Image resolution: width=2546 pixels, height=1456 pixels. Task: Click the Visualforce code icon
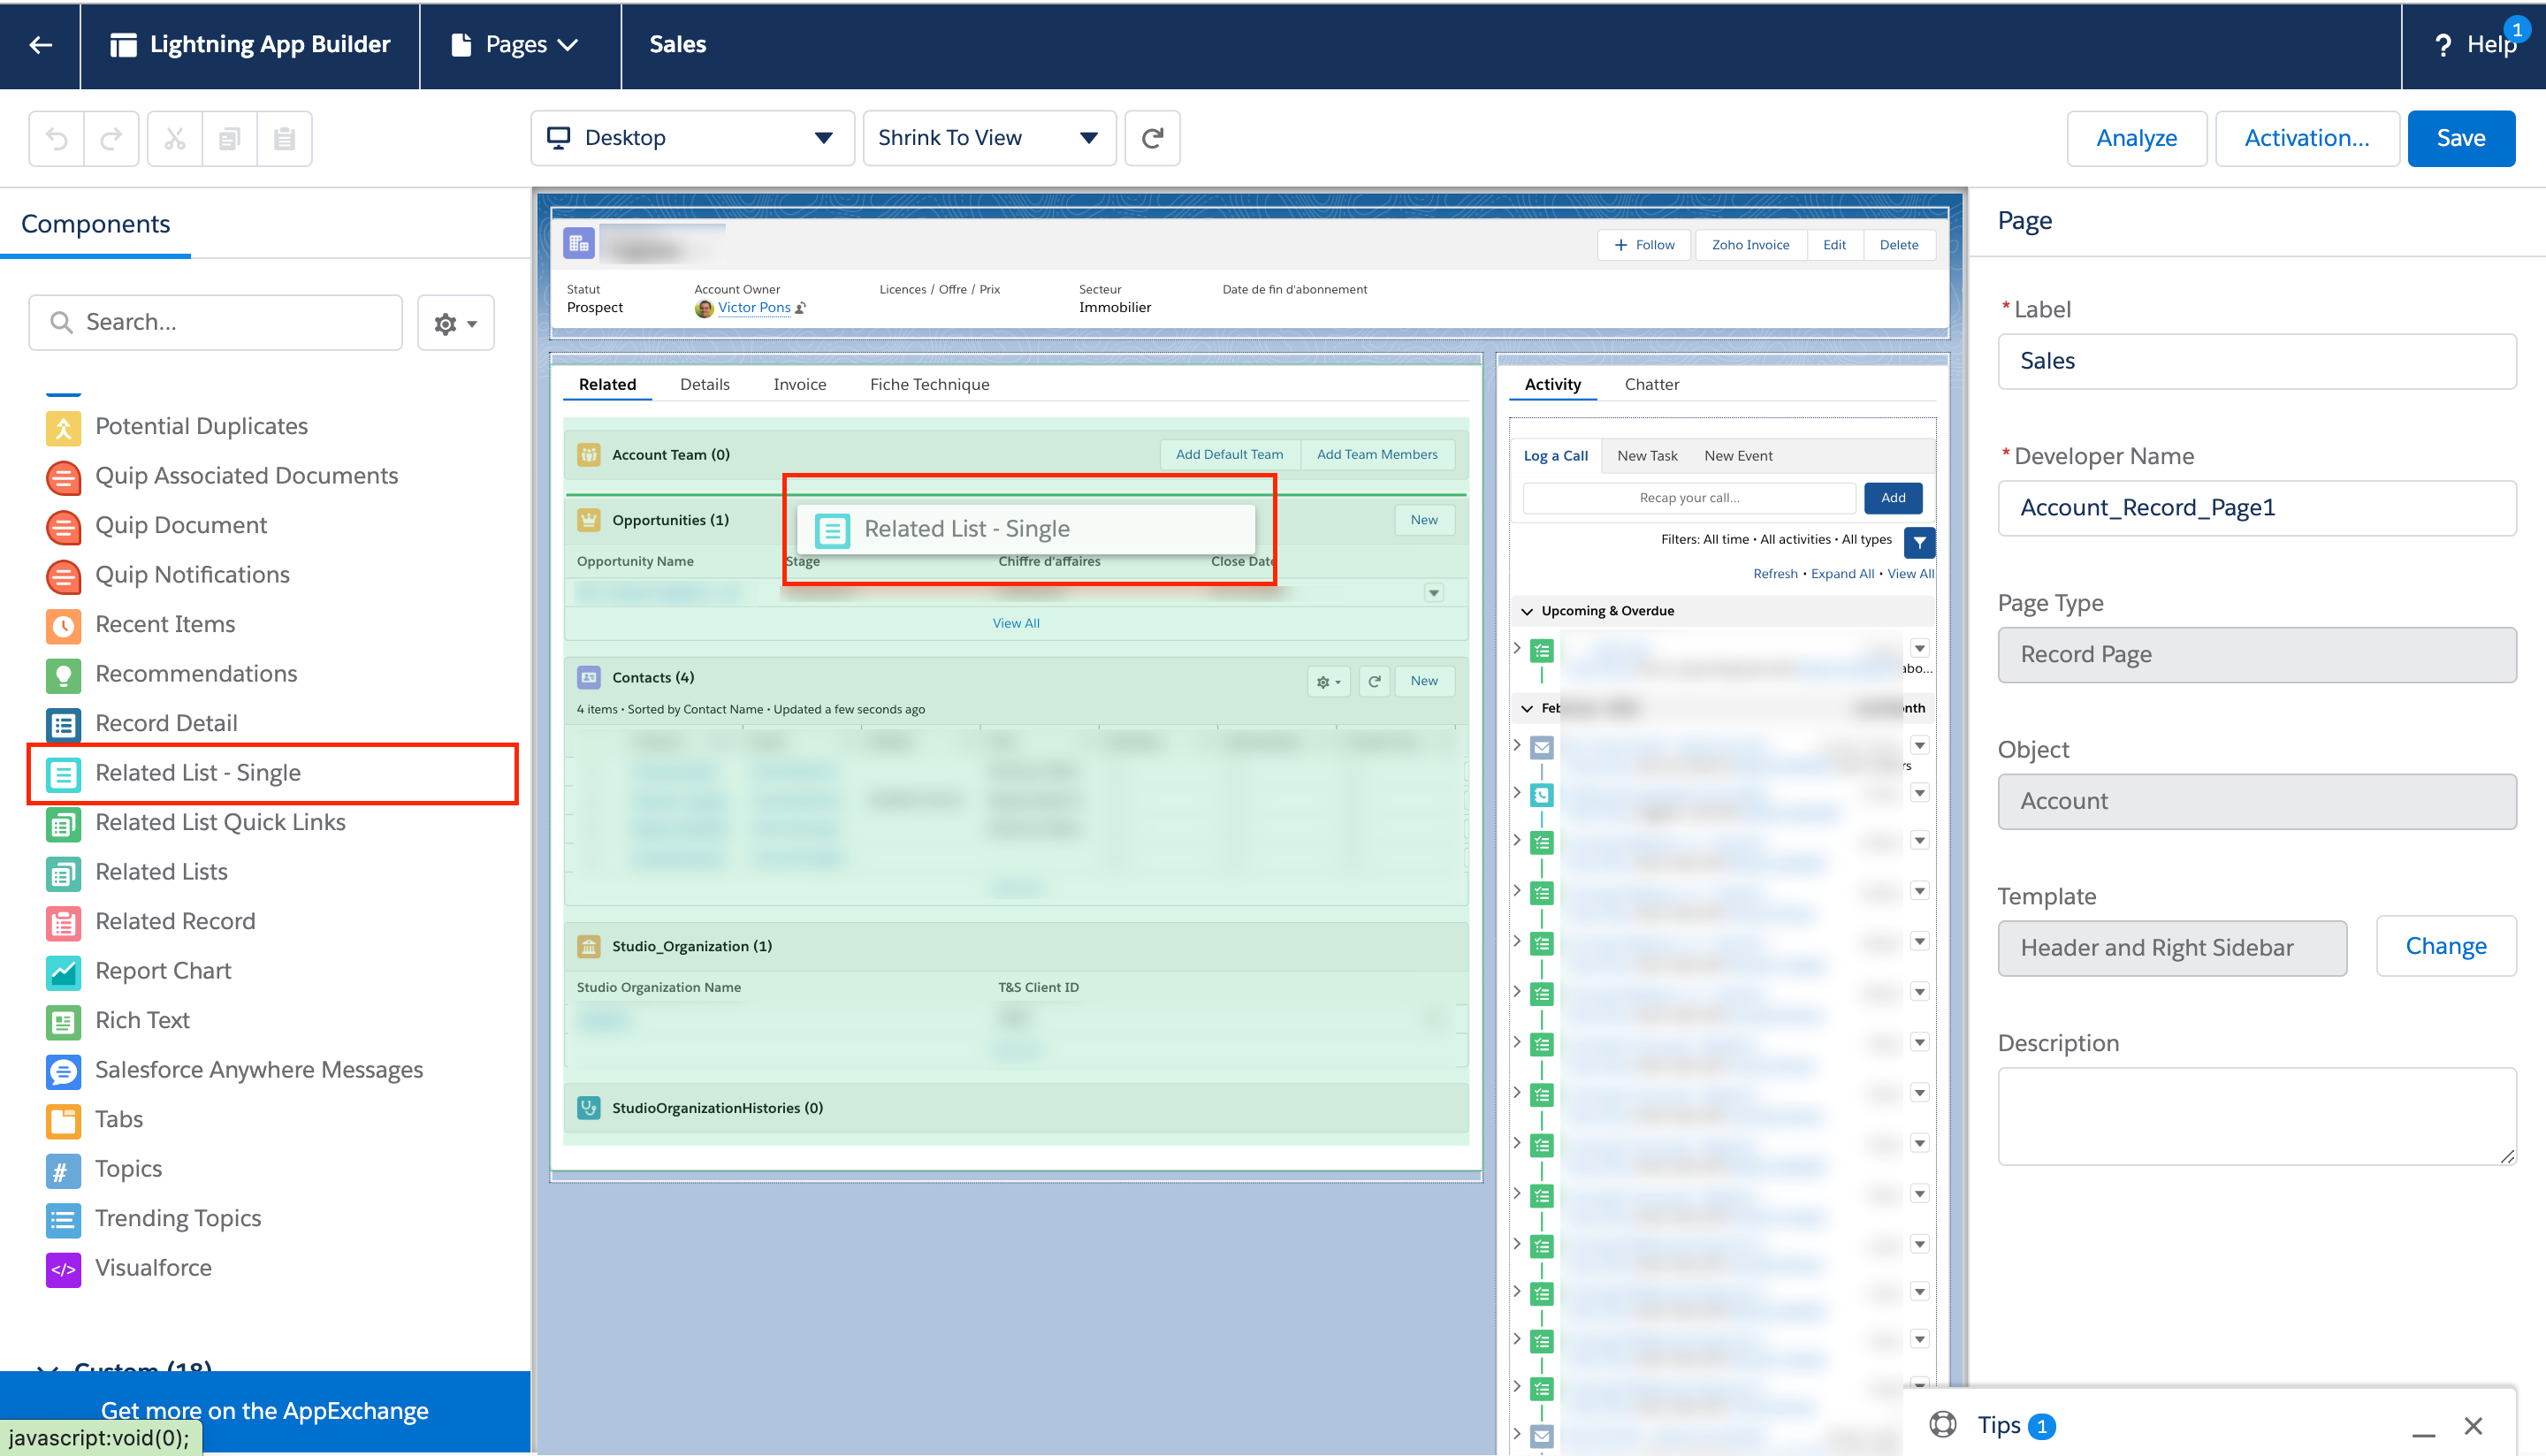pyautogui.click(x=63, y=1269)
